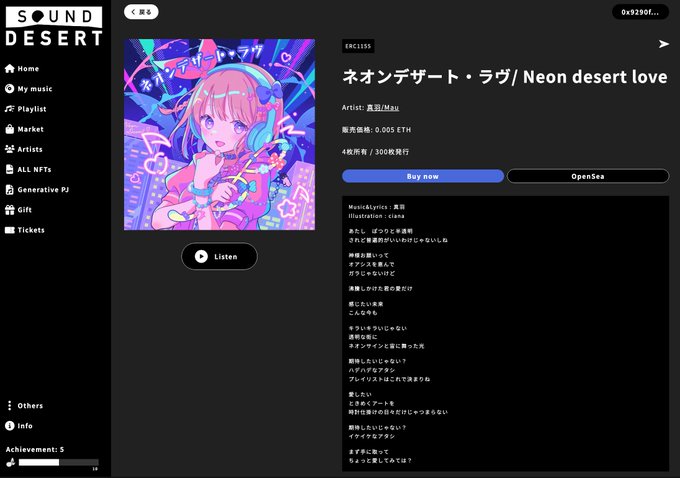Click the ERC1155 tag
This screenshot has height=478, width=680.
click(358, 46)
